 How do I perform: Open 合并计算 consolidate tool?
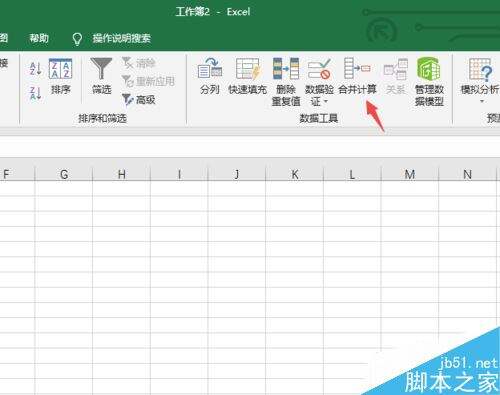(x=357, y=76)
